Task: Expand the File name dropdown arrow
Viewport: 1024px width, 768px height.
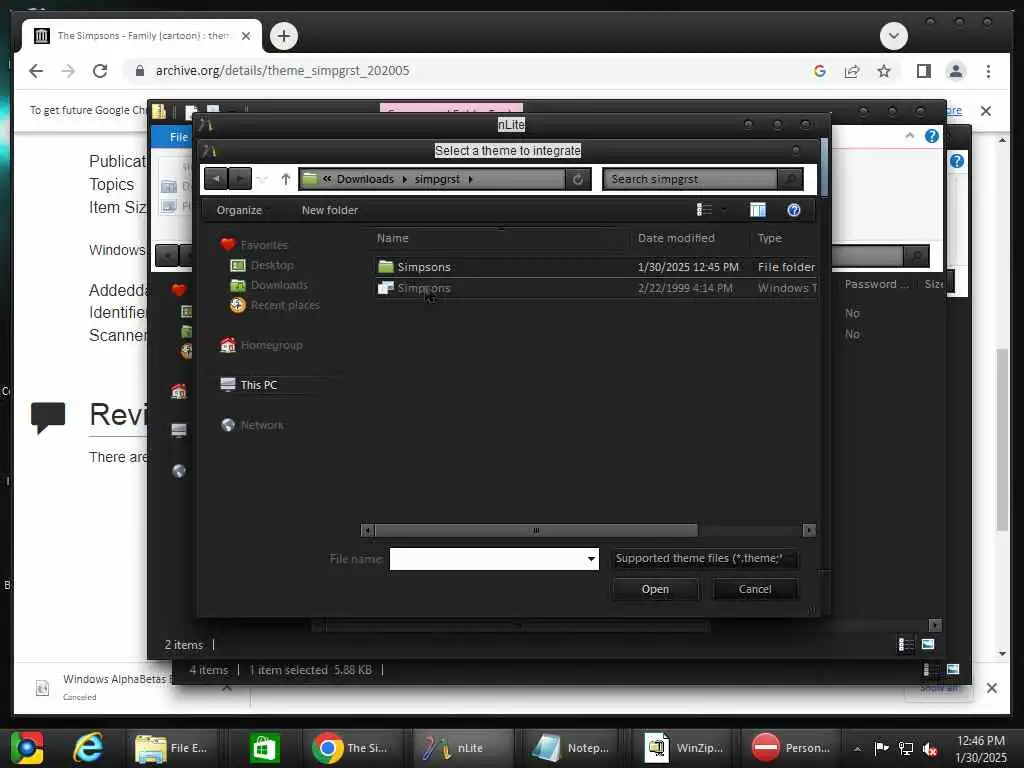Action: click(591, 559)
